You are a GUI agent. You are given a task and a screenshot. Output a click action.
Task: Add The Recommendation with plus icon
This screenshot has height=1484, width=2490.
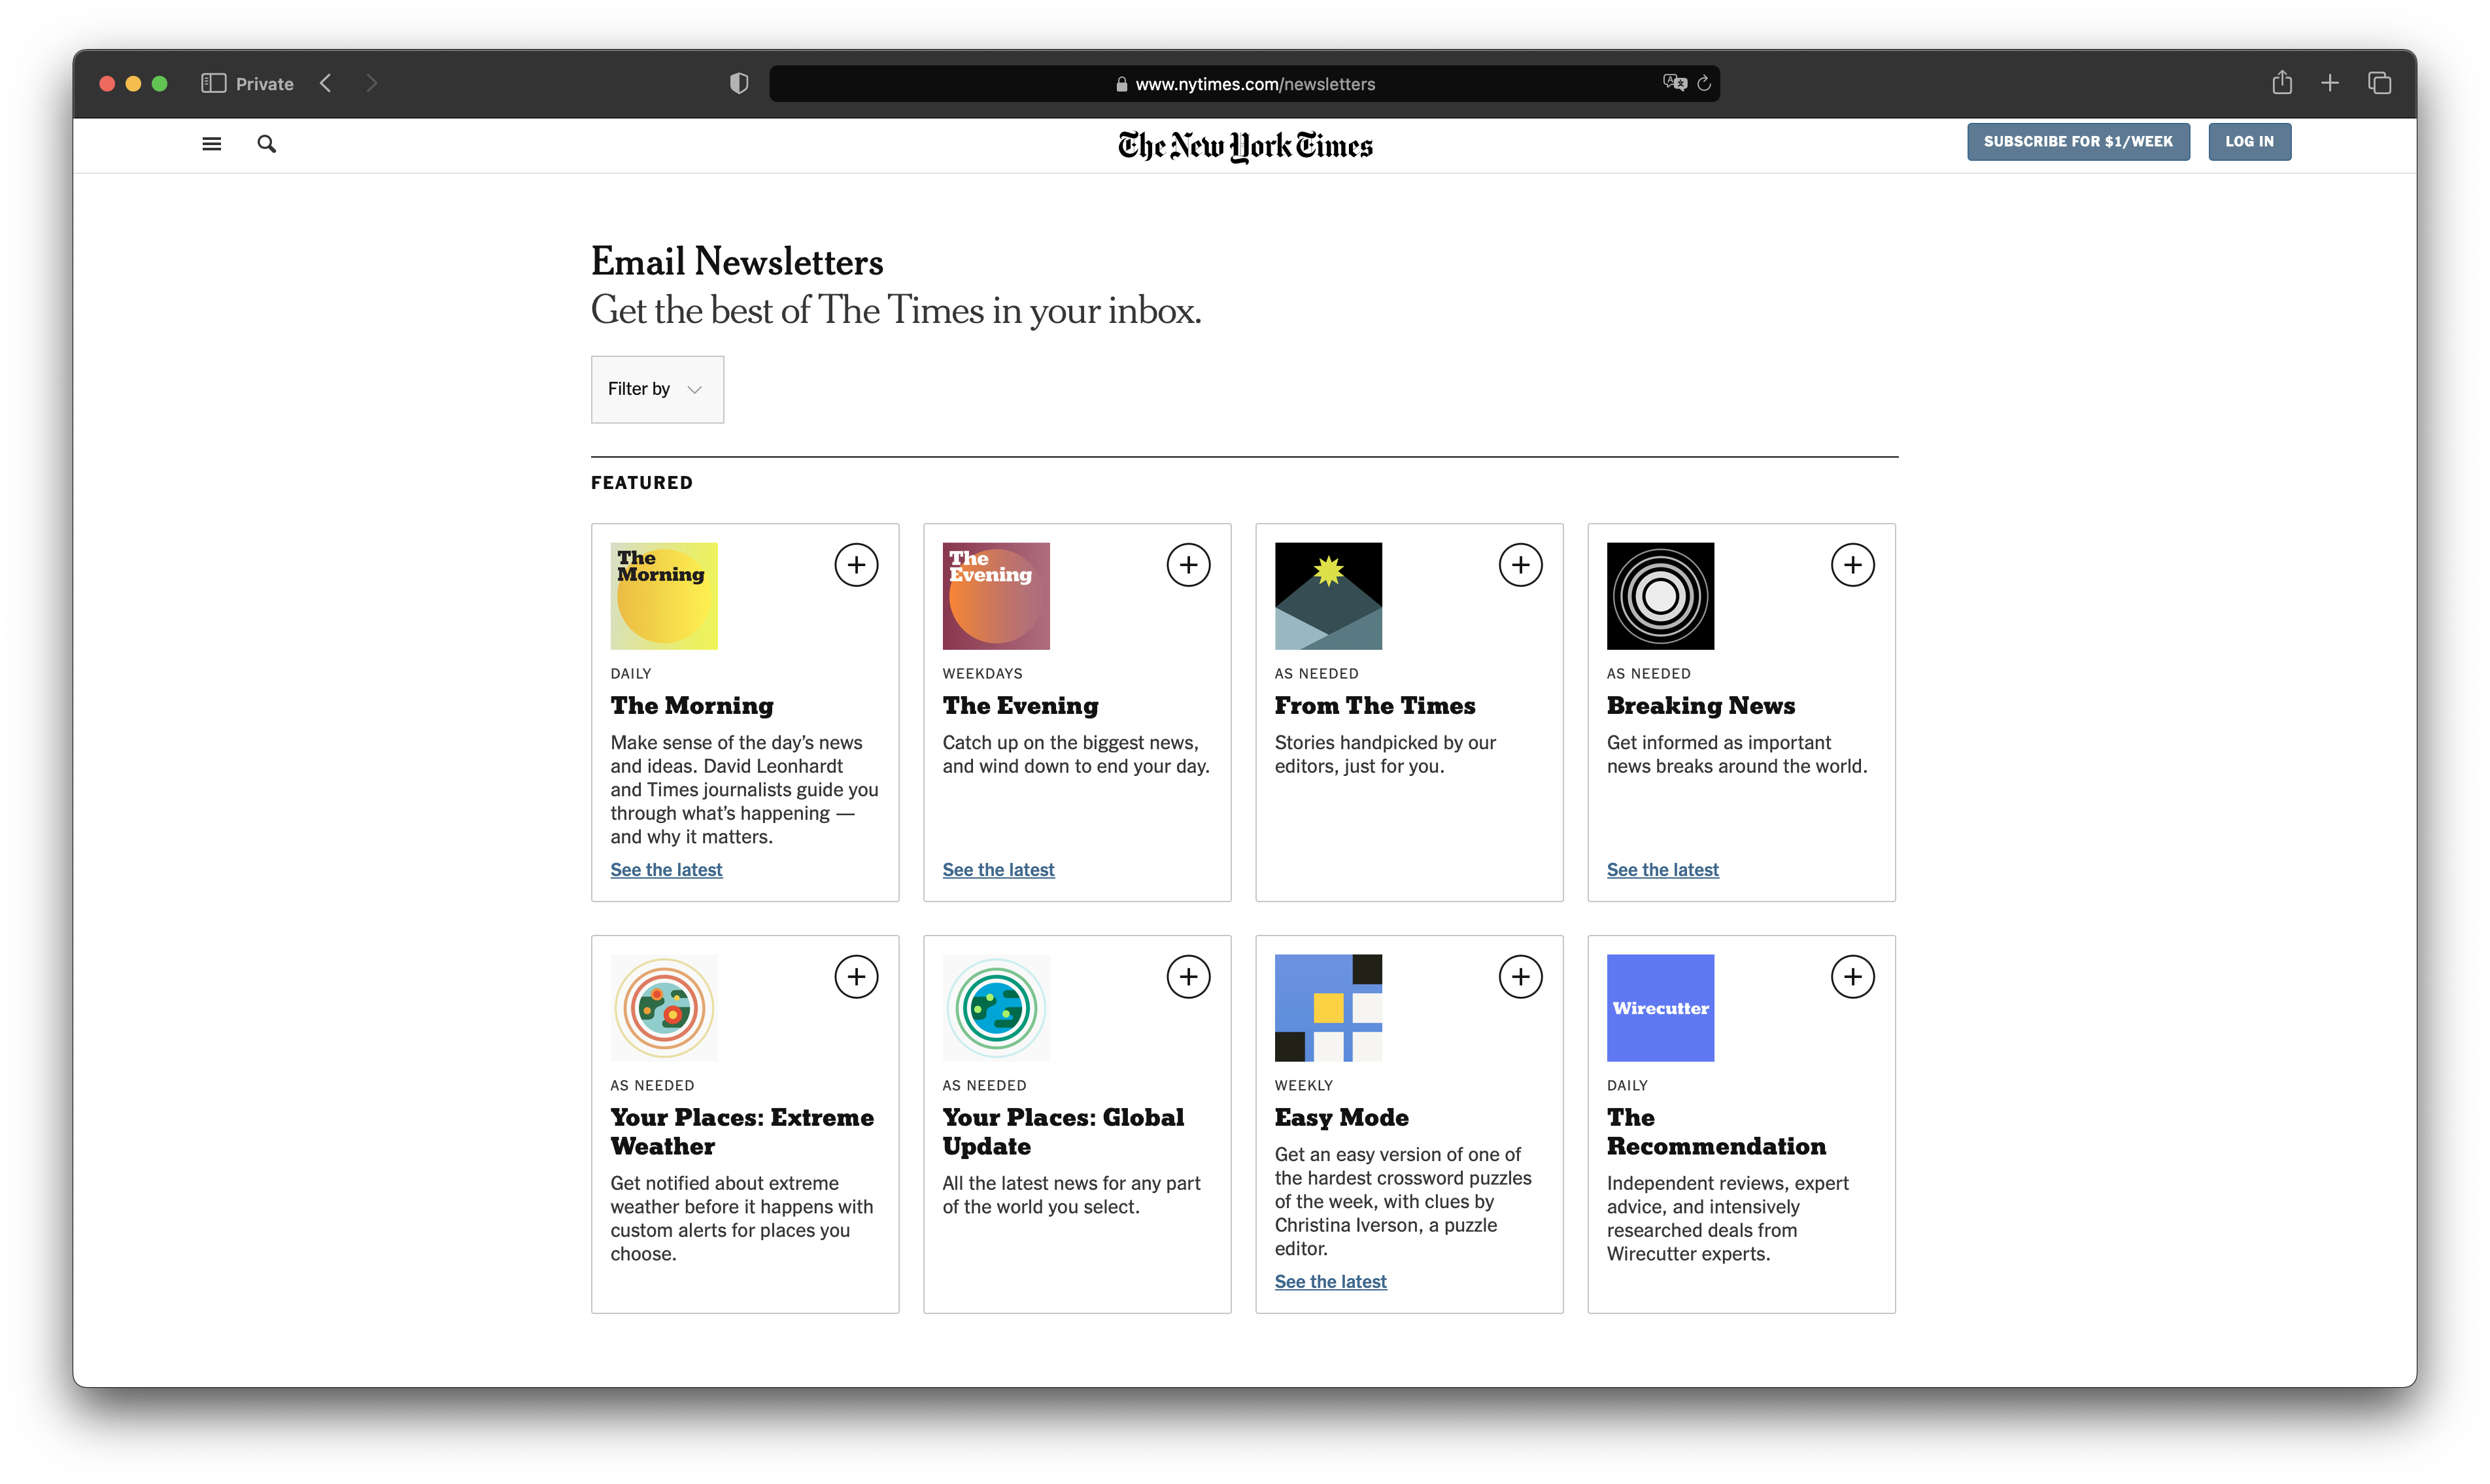click(1852, 977)
